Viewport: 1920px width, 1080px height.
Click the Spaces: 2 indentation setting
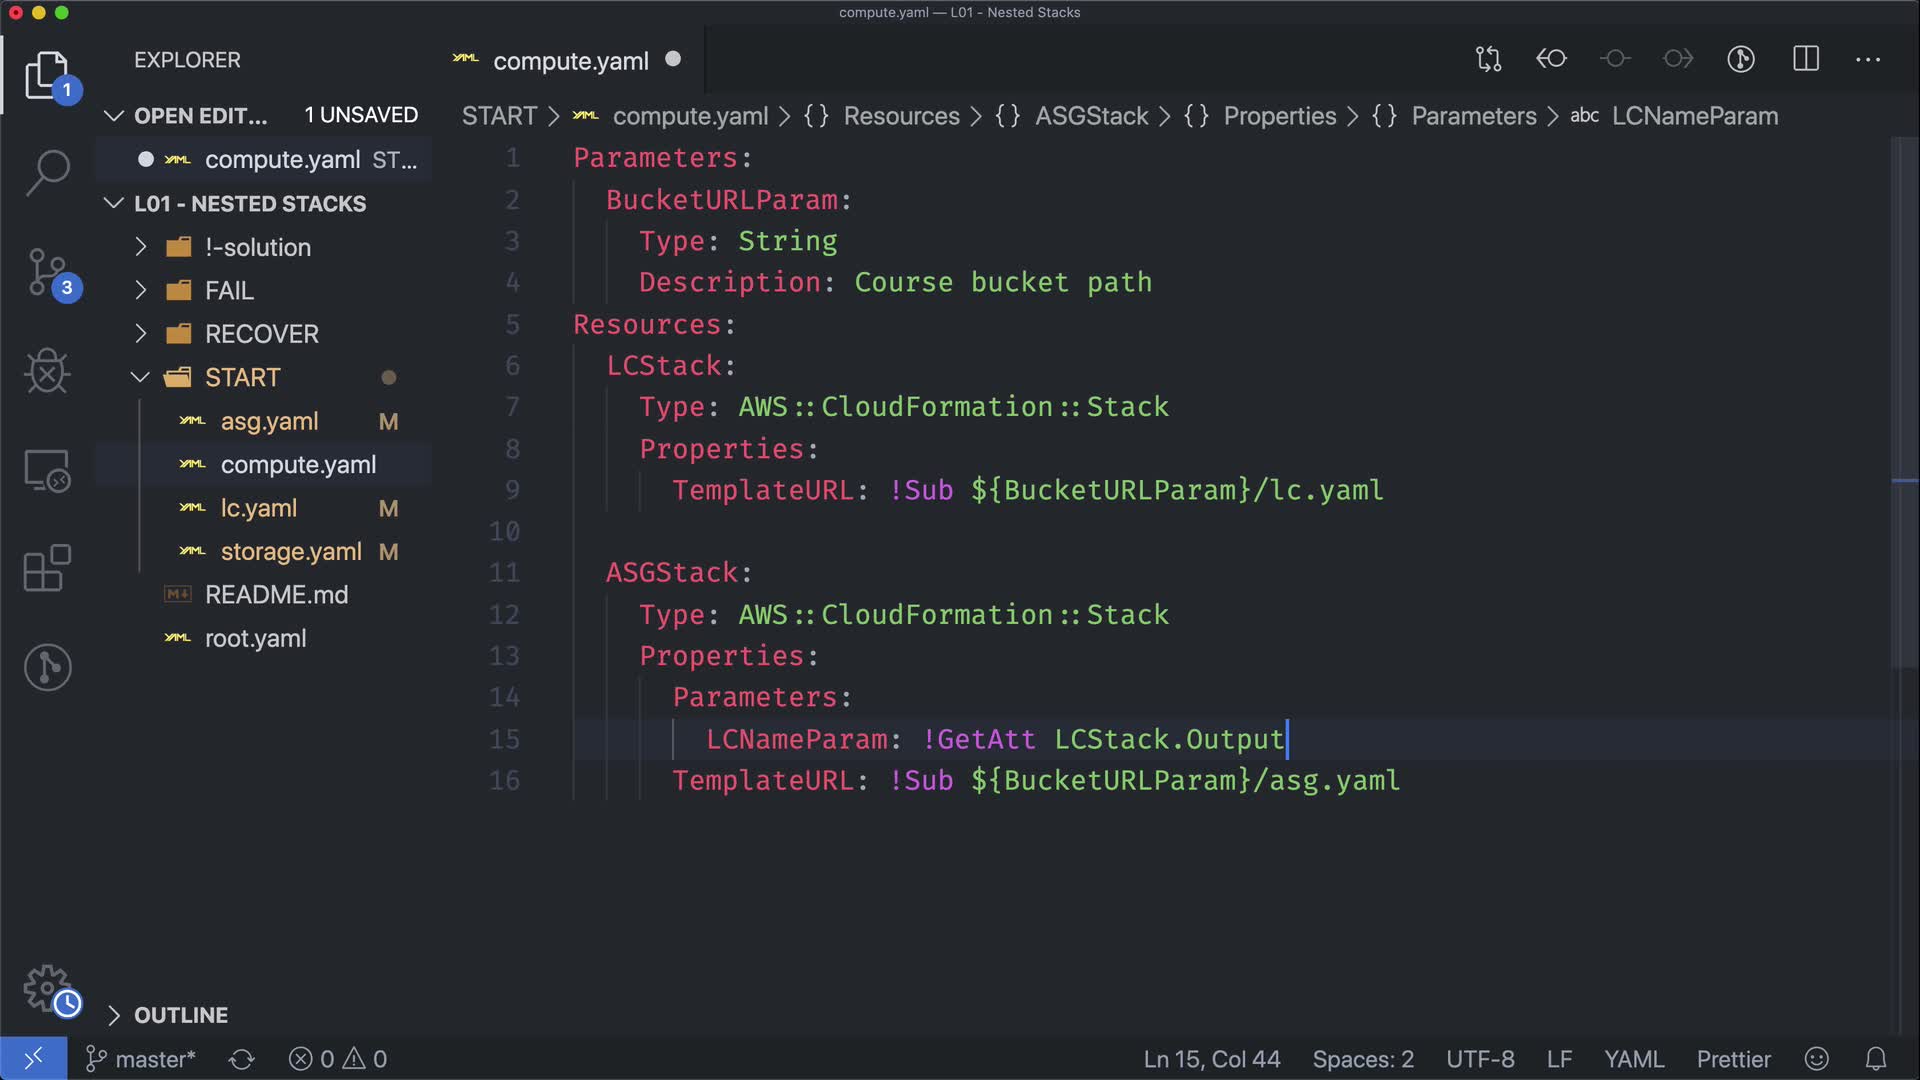1362,1059
